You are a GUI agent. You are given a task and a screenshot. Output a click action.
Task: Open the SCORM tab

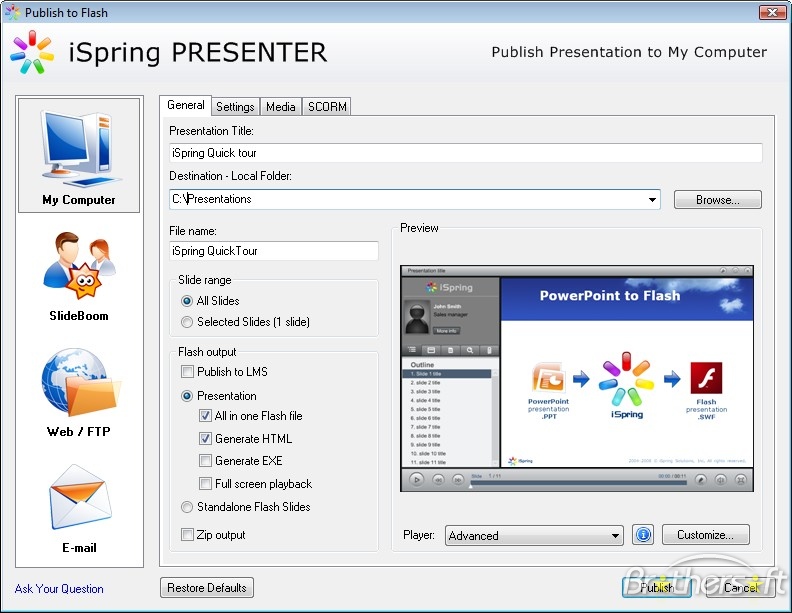click(327, 107)
